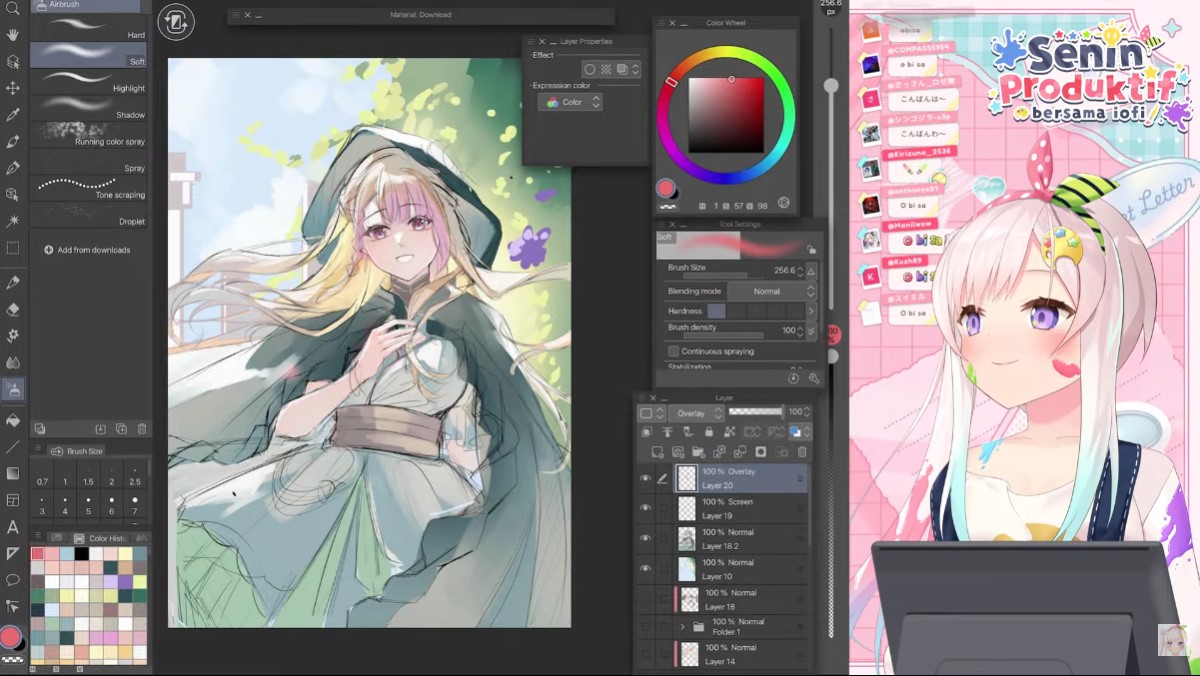Select the straight Line figure tool
Image resolution: width=1200 pixels, height=676 pixels.
pyautogui.click(x=13, y=447)
